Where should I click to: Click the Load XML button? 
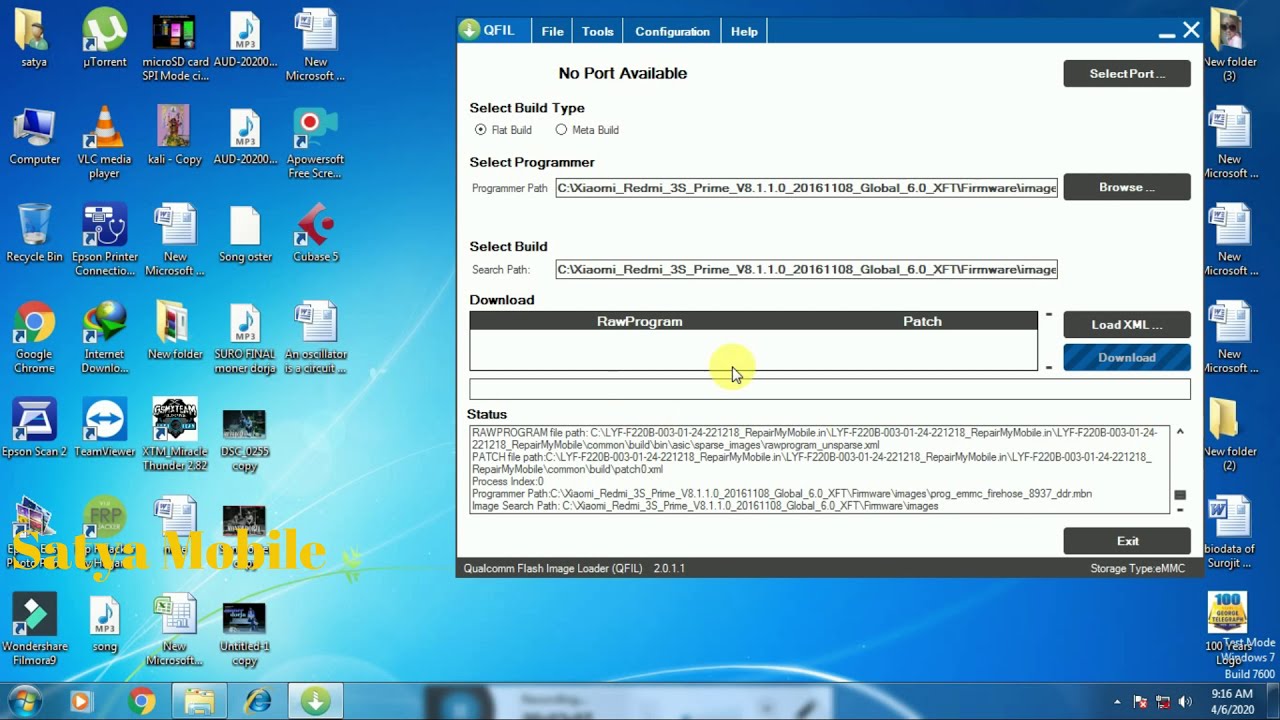1127,324
